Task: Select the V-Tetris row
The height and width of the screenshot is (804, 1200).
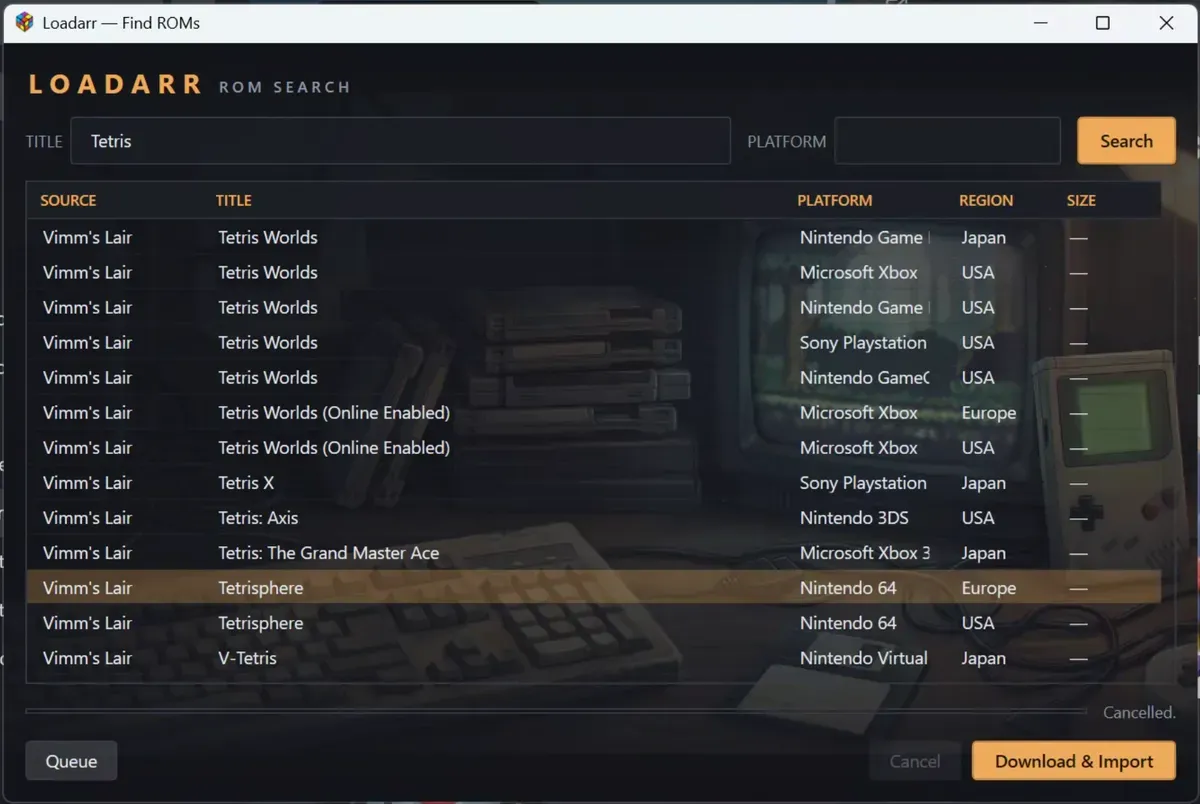Action: tap(594, 657)
